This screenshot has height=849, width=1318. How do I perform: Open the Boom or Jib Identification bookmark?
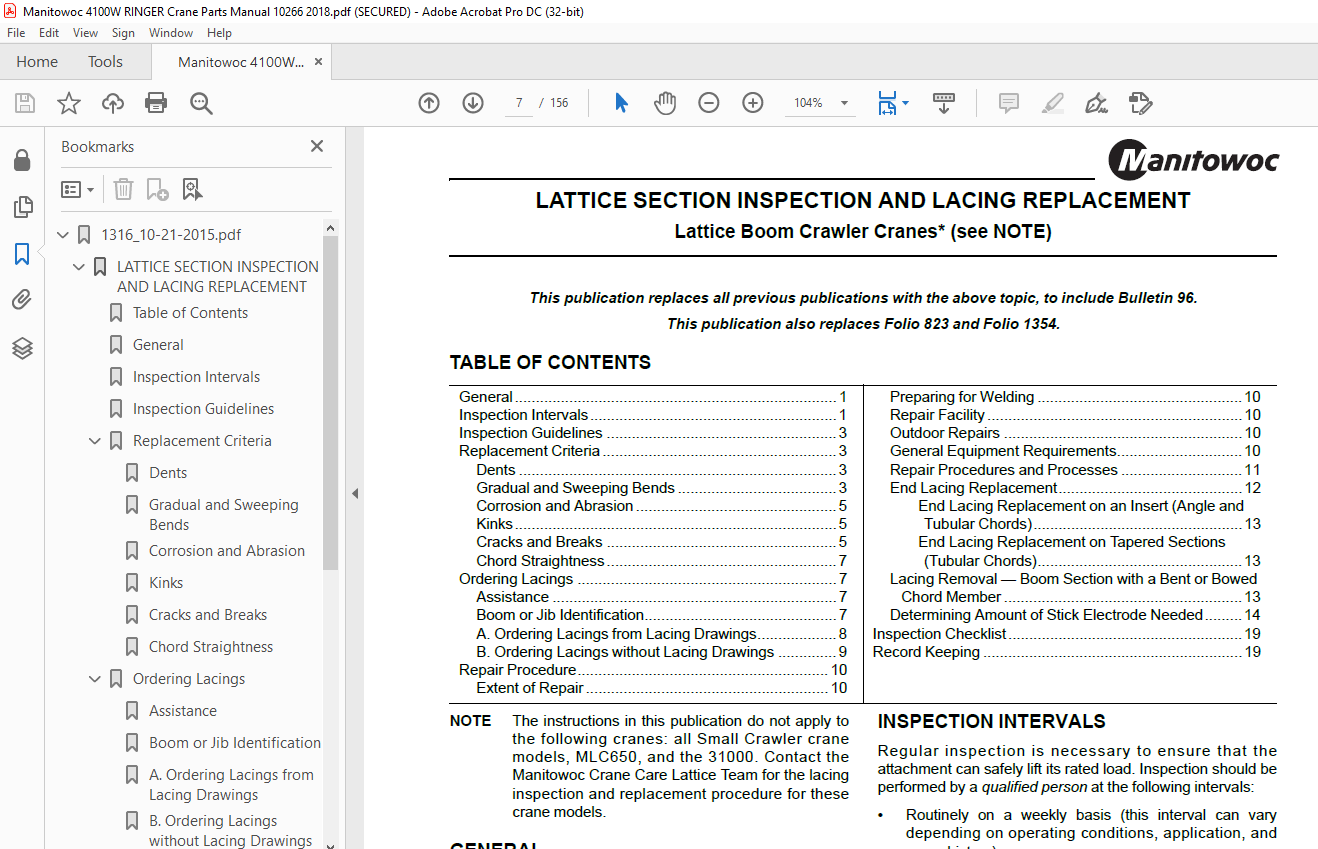pyautogui.click(x=235, y=743)
